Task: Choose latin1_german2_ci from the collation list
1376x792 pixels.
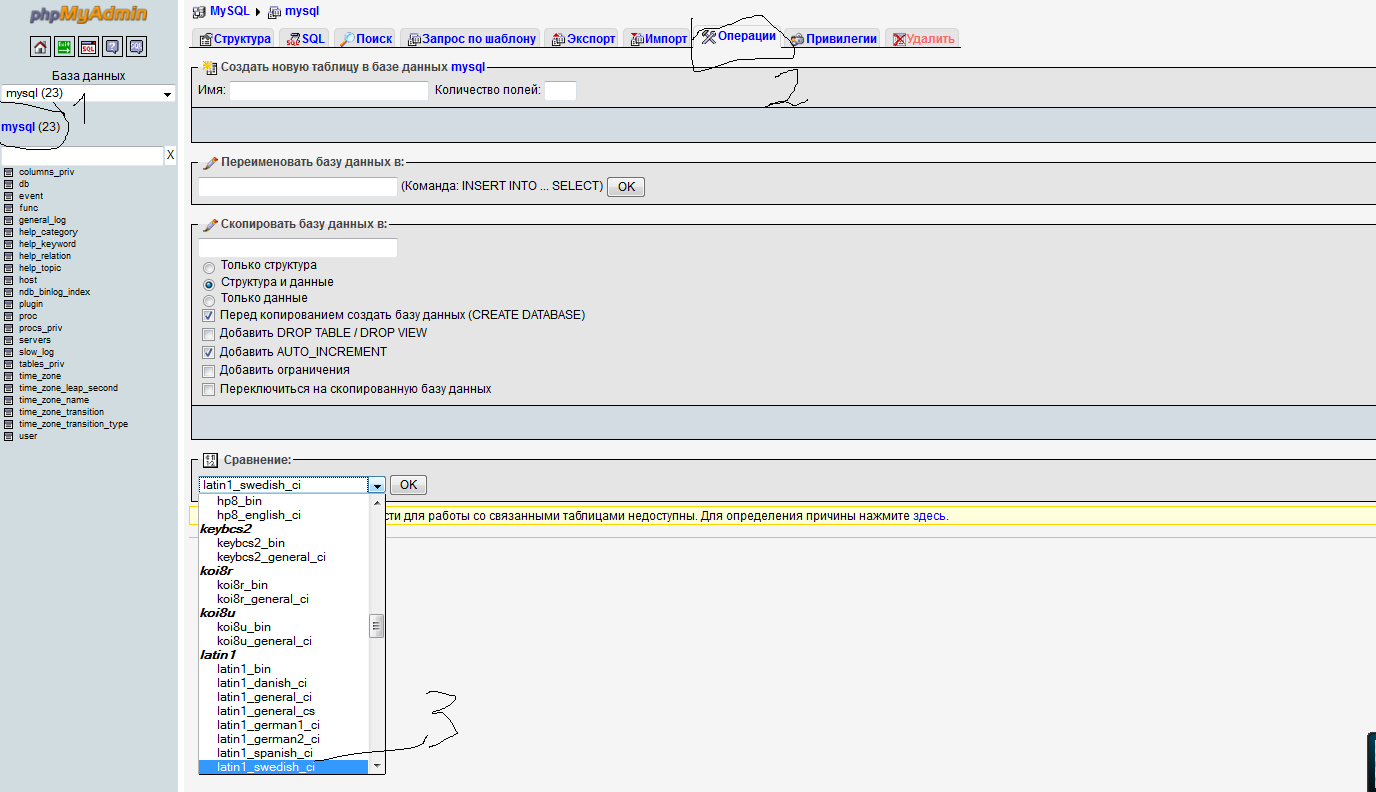Action: point(268,739)
